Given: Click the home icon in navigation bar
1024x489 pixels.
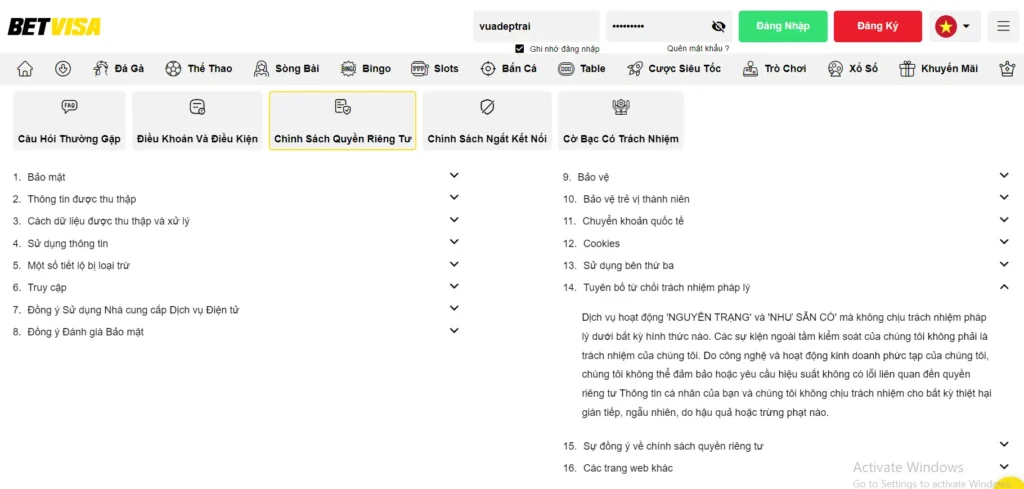Looking at the screenshot, I should (25, 69).
